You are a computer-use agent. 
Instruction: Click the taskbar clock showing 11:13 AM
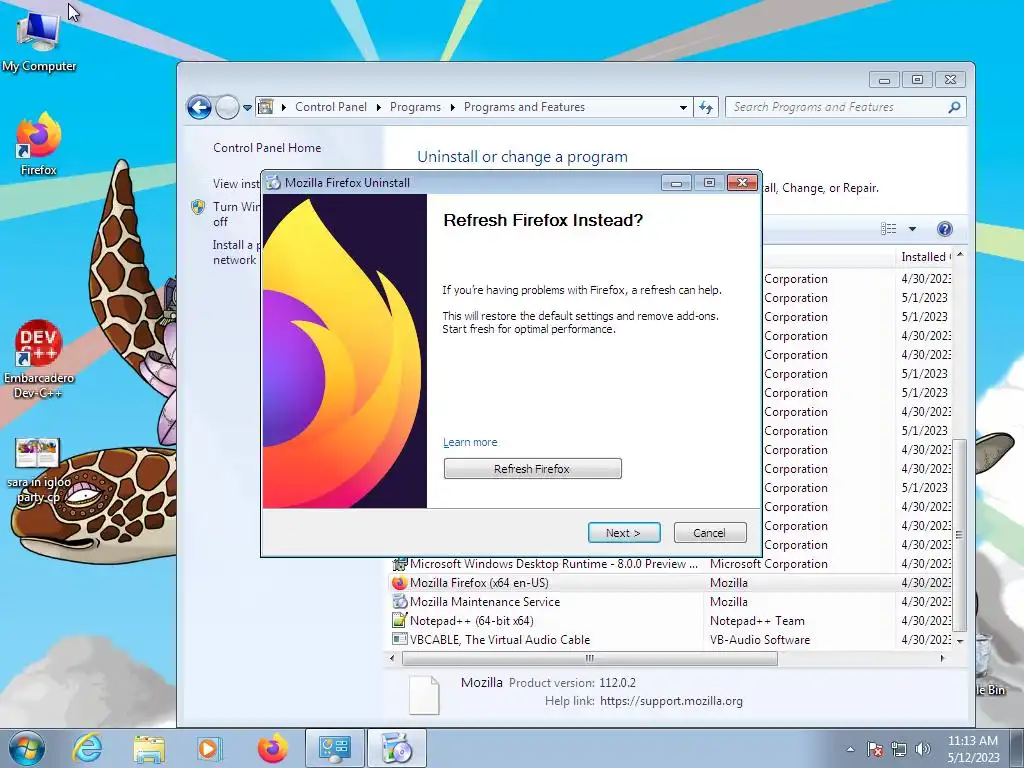[972, 749]
